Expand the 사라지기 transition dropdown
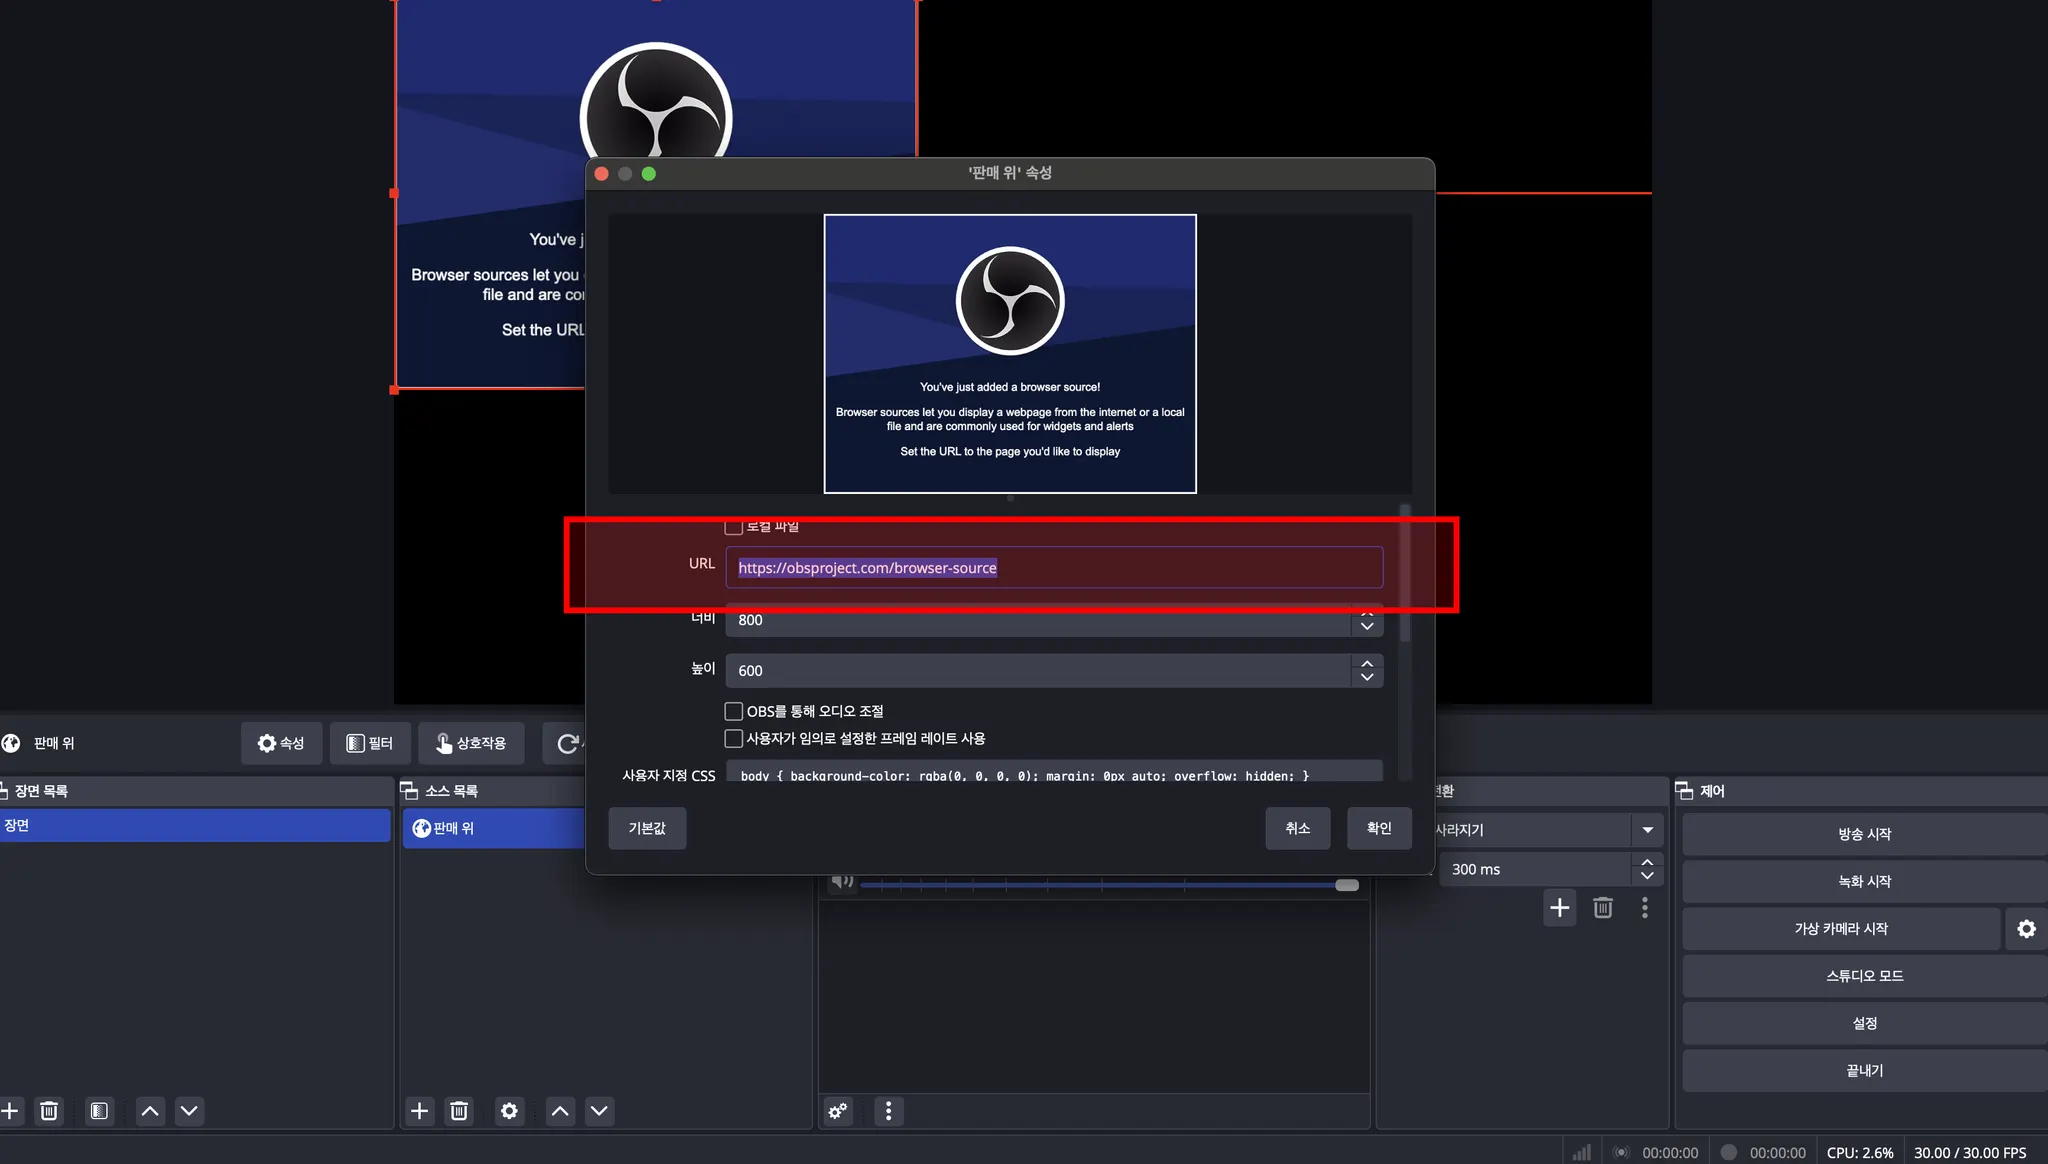The width and height of the screenshot is (2048, 1164). click(1647, 830)
